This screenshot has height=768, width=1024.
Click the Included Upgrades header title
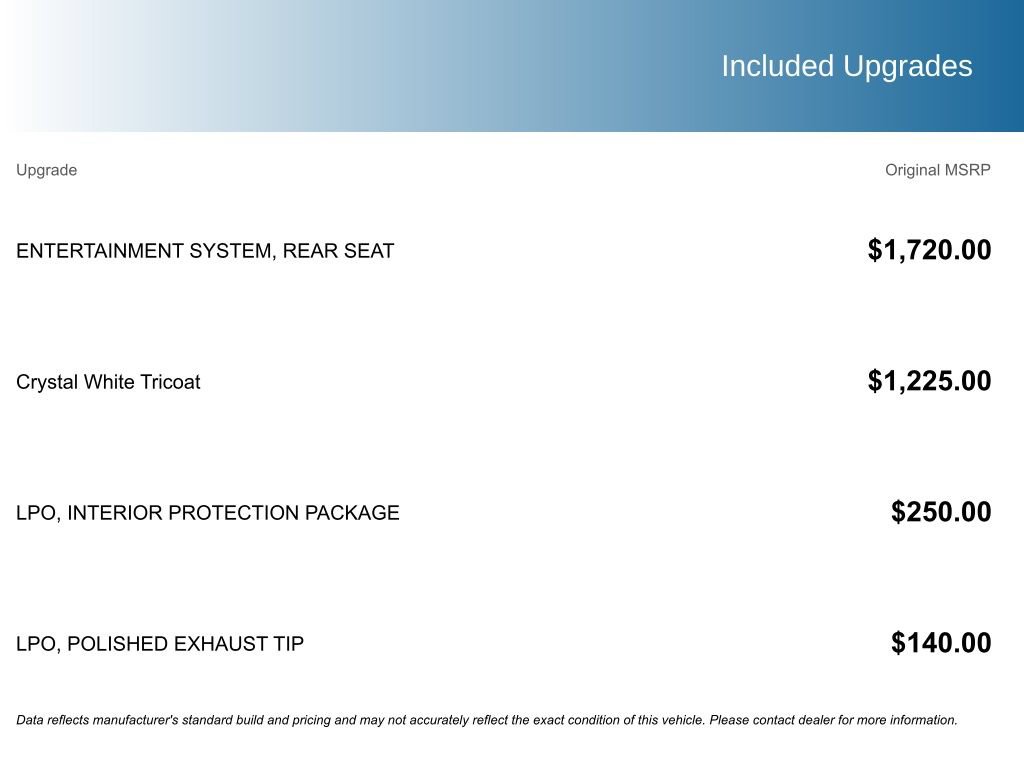[x=846, y=67]
